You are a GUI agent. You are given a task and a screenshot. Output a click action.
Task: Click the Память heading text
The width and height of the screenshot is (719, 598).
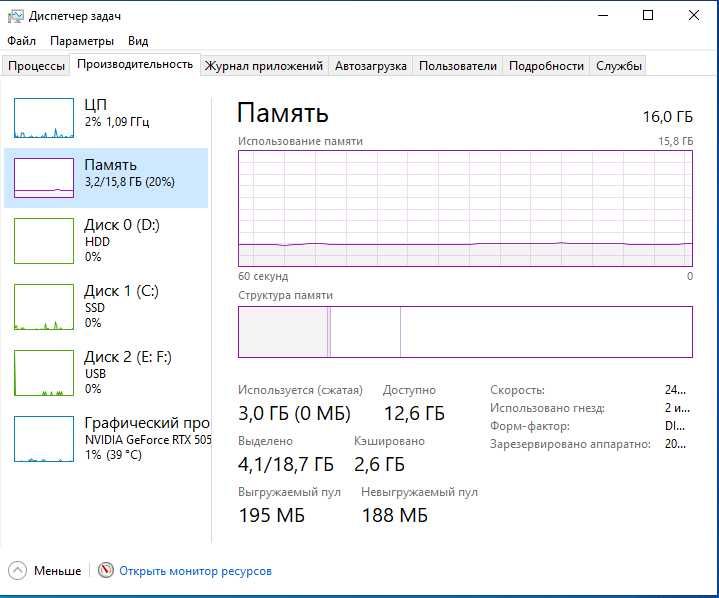tap(282, 113)
